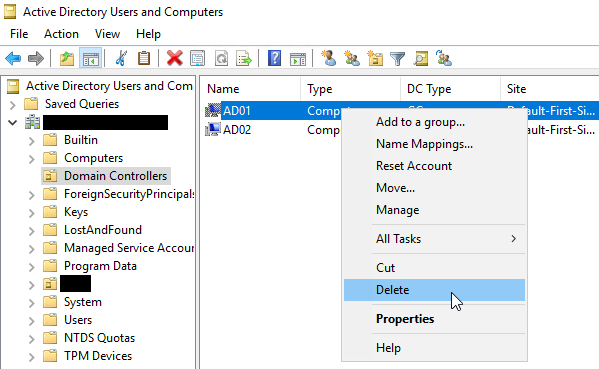Image resolution: width=599 pixels, height=369 pixels.
Task: Click the Show/Hide Action Pane icon
Action: 298,59
